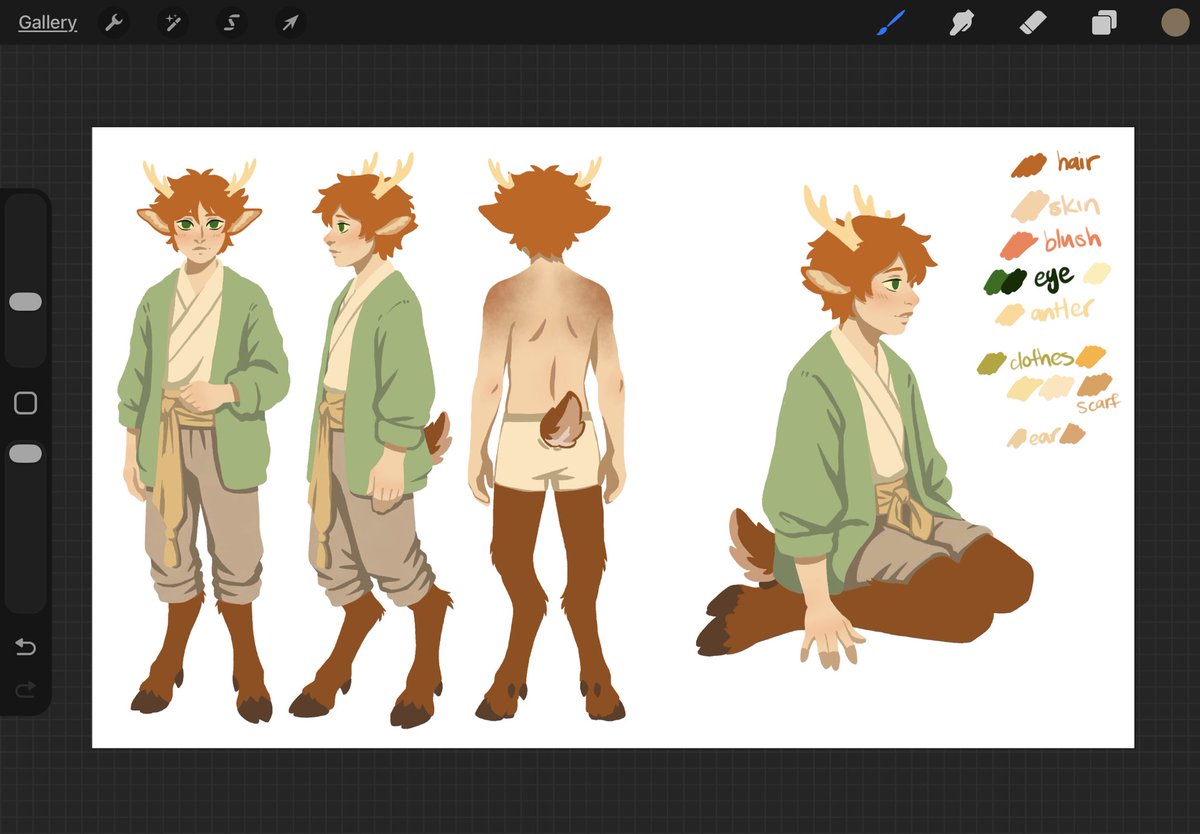Open the Actions wrench menu
This screenshot has width=1200, height=834.
(114, 22)
